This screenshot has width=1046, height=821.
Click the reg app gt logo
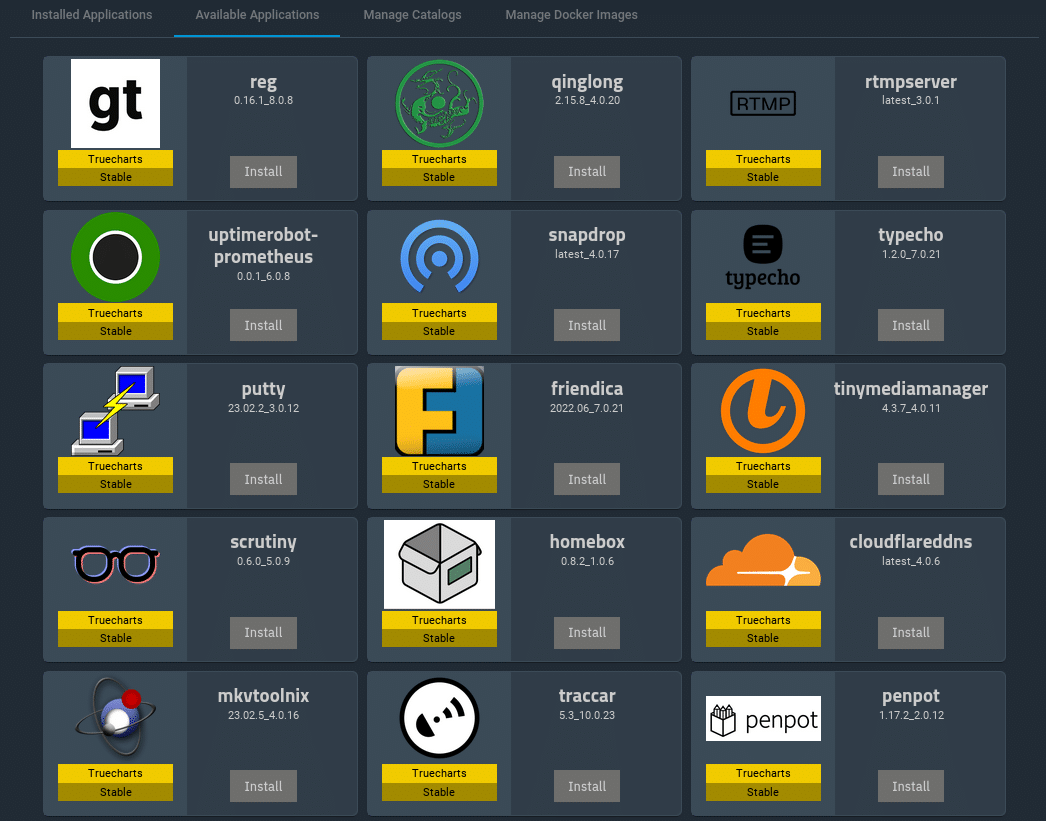pyautogui.click(x=115, y=103)
